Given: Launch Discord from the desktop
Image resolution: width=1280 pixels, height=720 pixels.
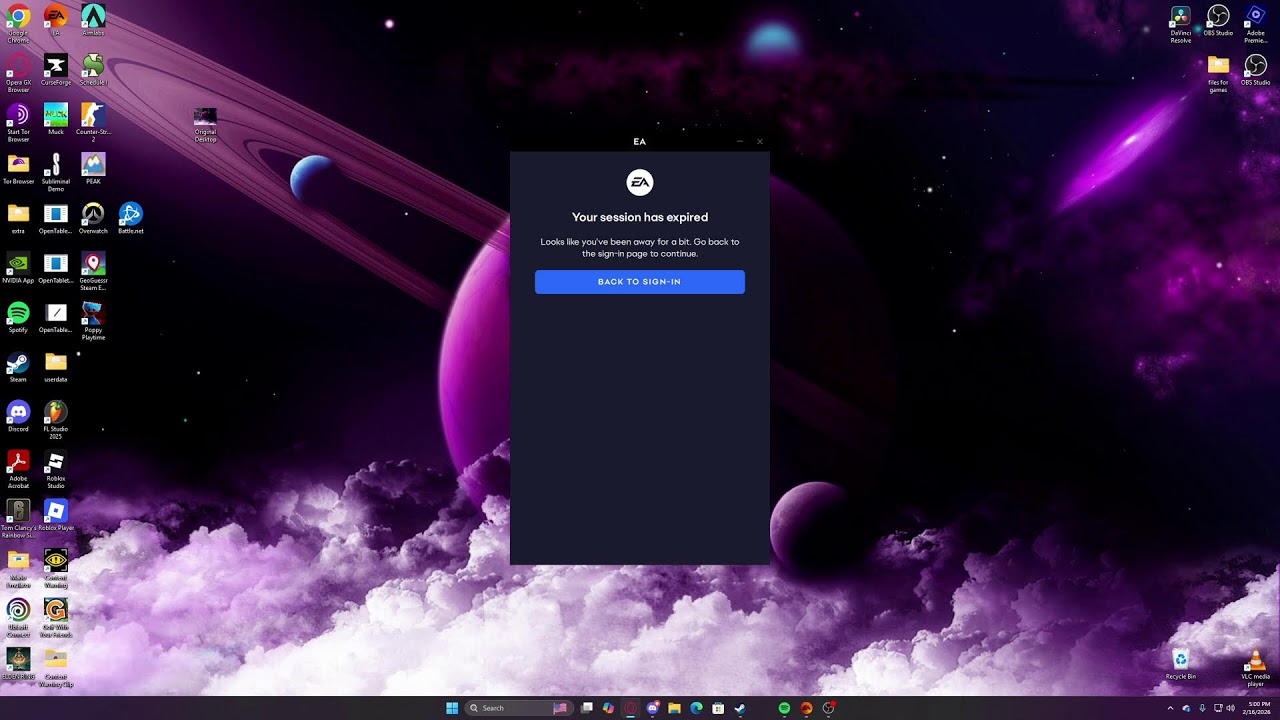Looking at the screenshot, I should point(18,416).
